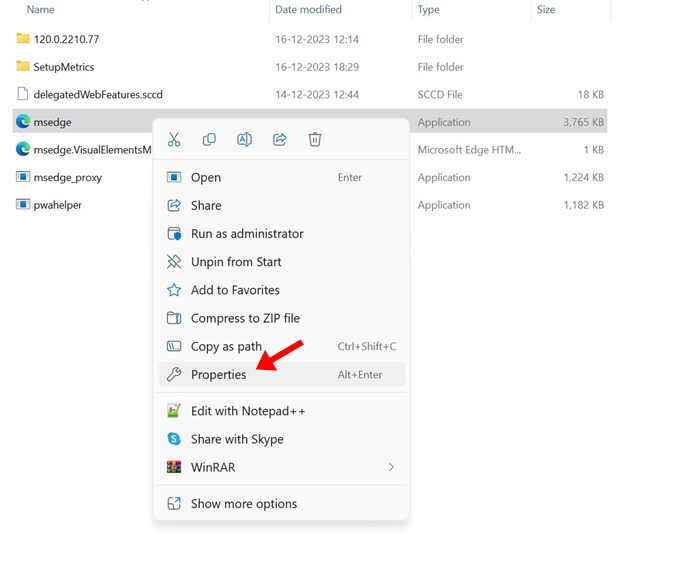Image resolution: width=700 pixels, height=583 pixels.
Task: Expand the WinRAR submenu arrow
Action: click(391, 467)
